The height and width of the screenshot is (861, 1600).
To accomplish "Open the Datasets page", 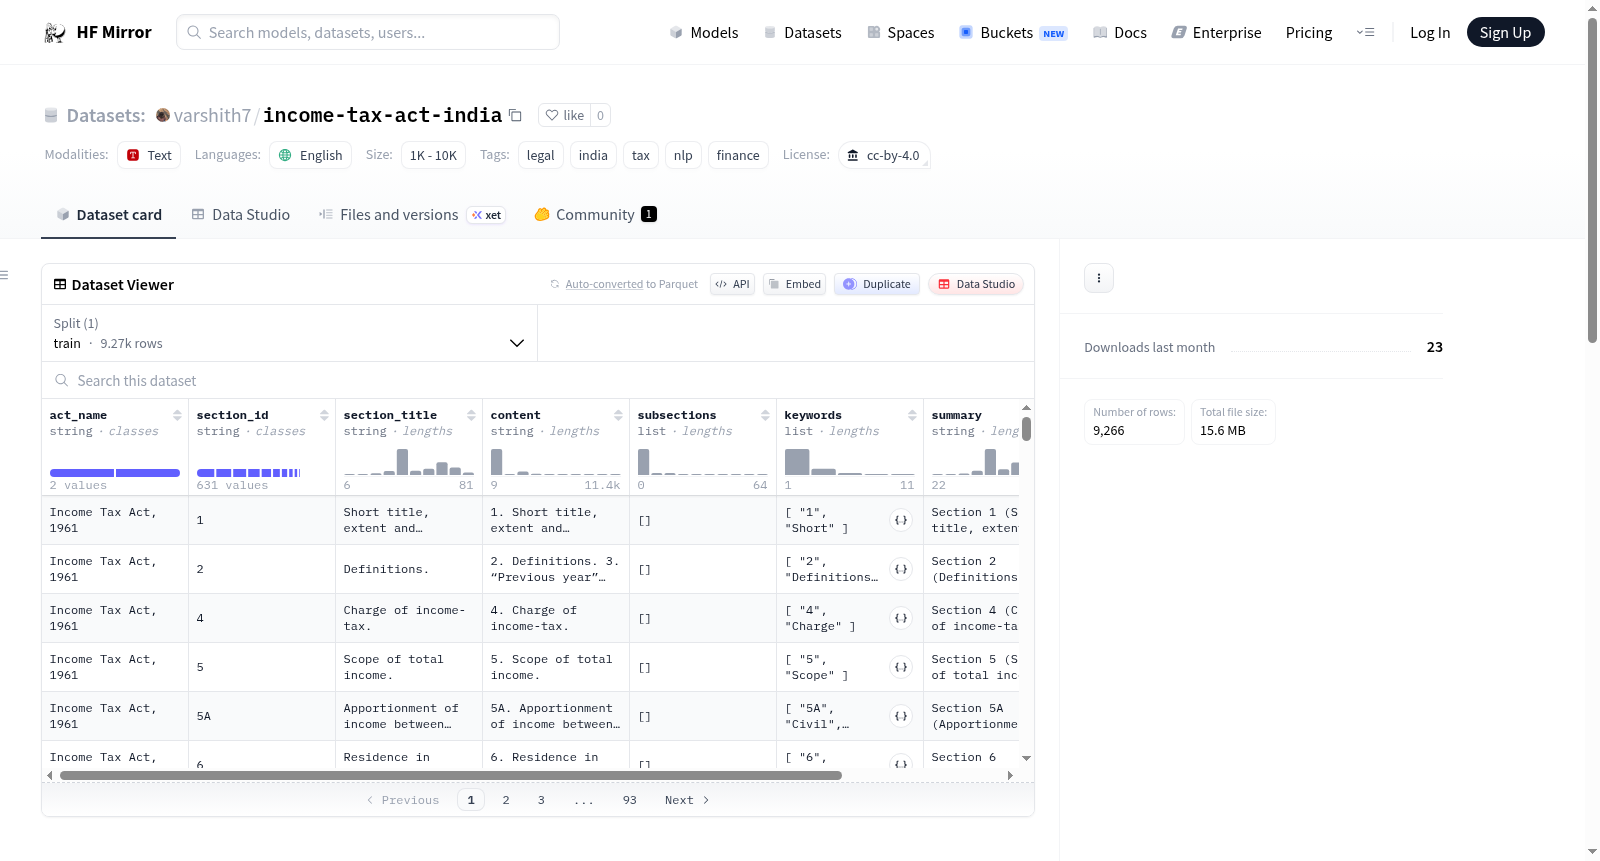I will [x=802, y=32].
